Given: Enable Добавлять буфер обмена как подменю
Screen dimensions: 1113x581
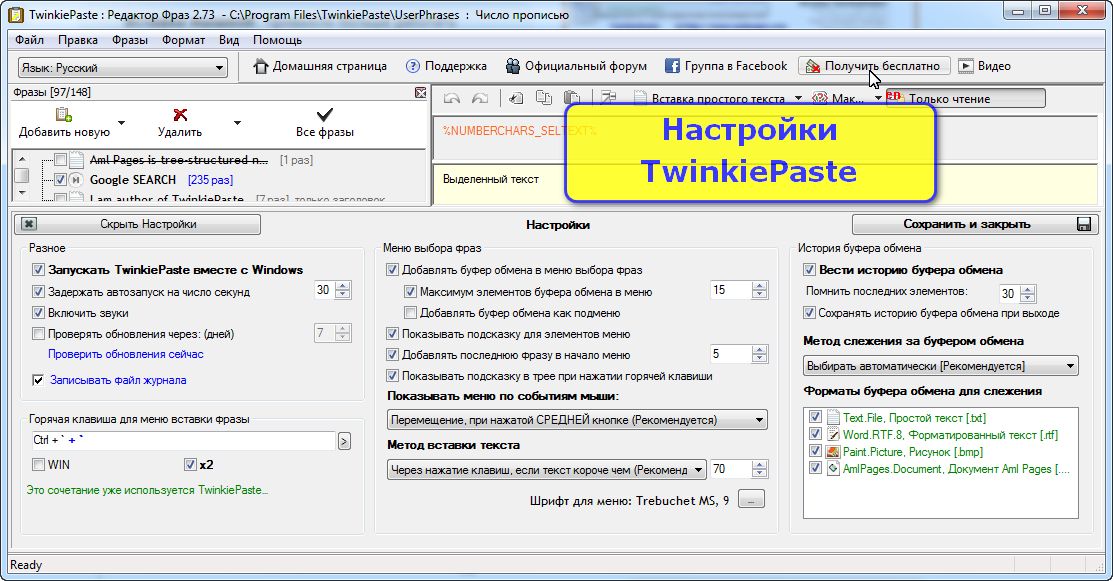Looking at the screenshot, I should (410, 313).
